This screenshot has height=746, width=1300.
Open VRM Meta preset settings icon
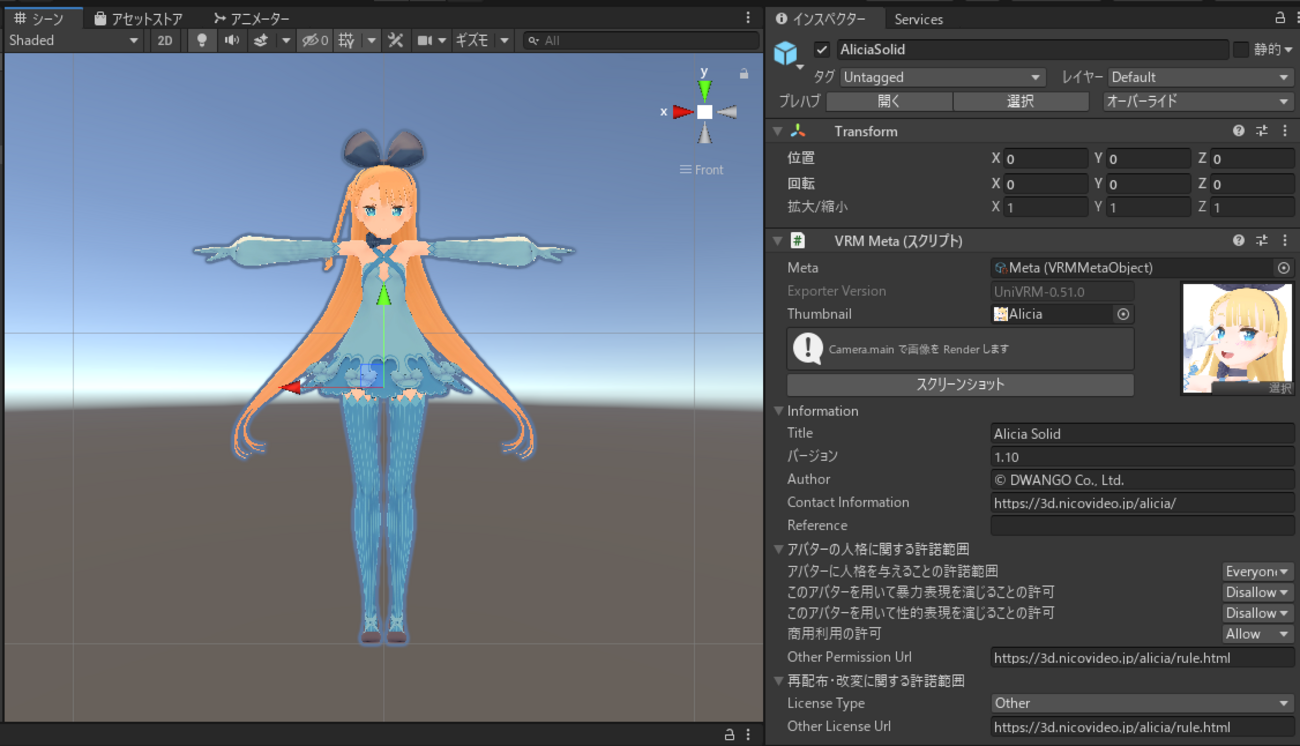pos(1262,241)
